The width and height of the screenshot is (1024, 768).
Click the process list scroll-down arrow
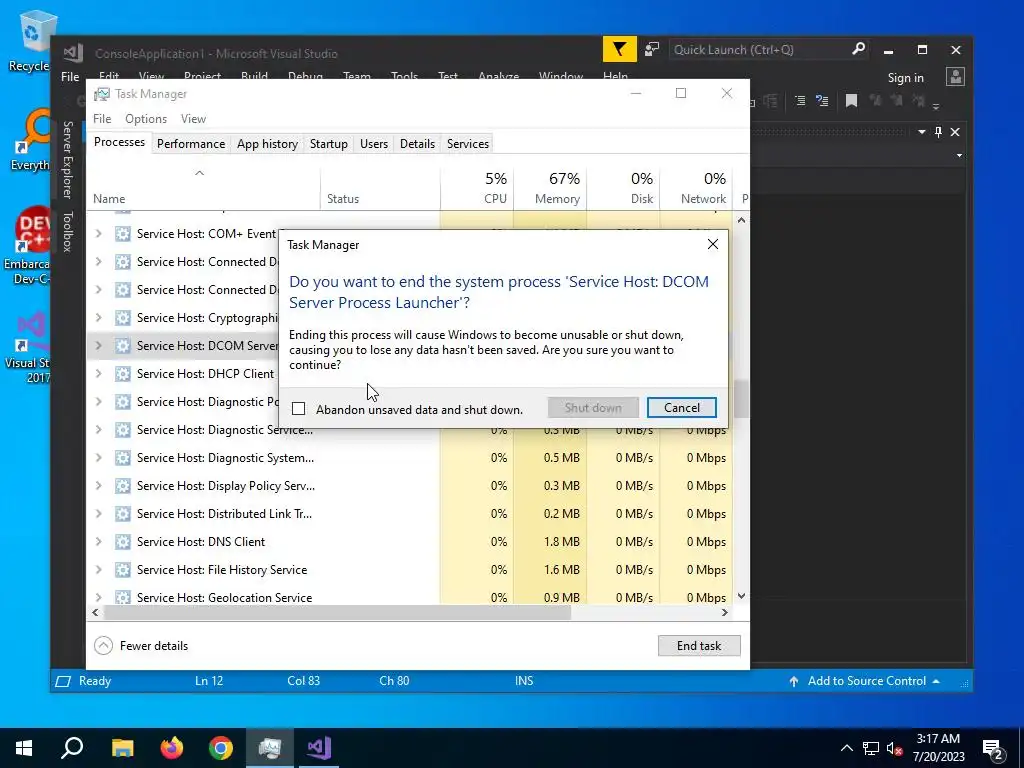741,596
